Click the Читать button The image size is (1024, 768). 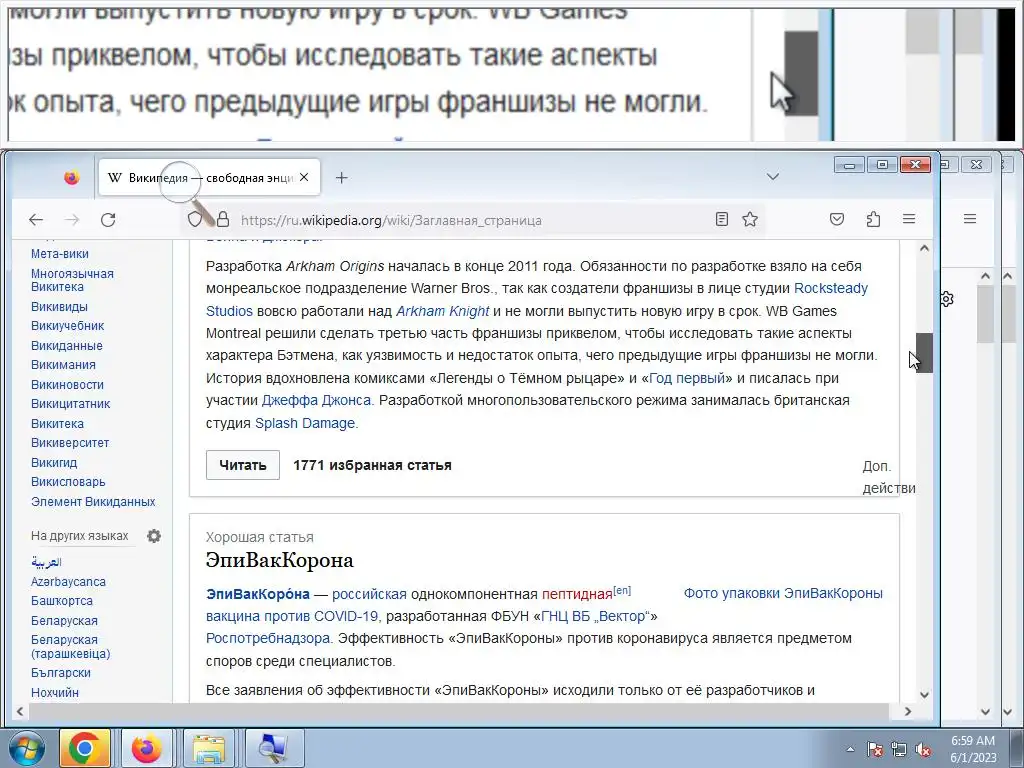(x=243, y=465)
